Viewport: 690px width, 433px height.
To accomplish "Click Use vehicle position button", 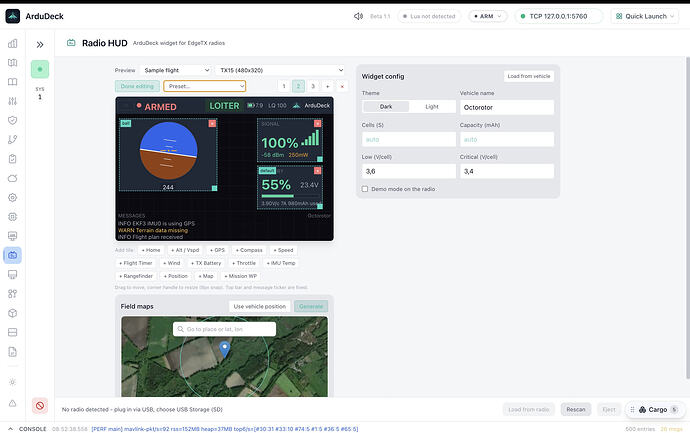I will tap(260, 306).
